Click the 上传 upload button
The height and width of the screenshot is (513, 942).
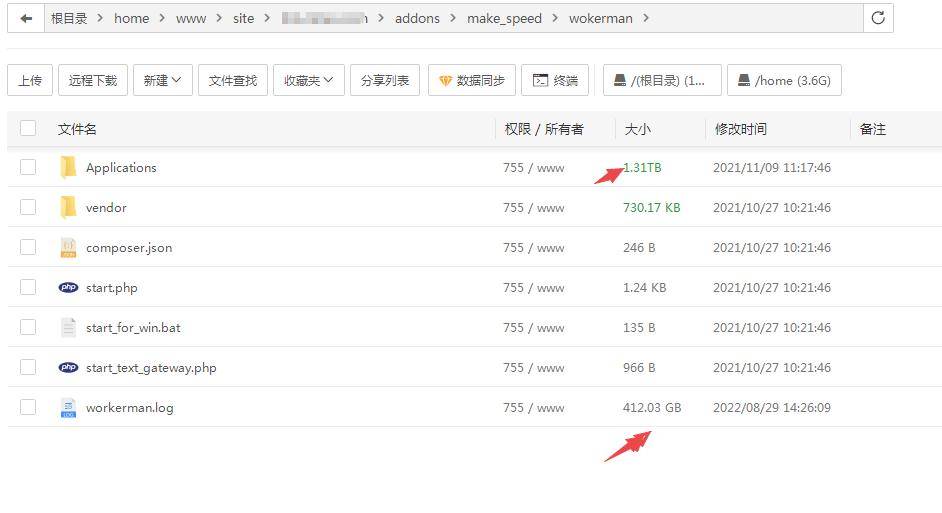(30, 80)
